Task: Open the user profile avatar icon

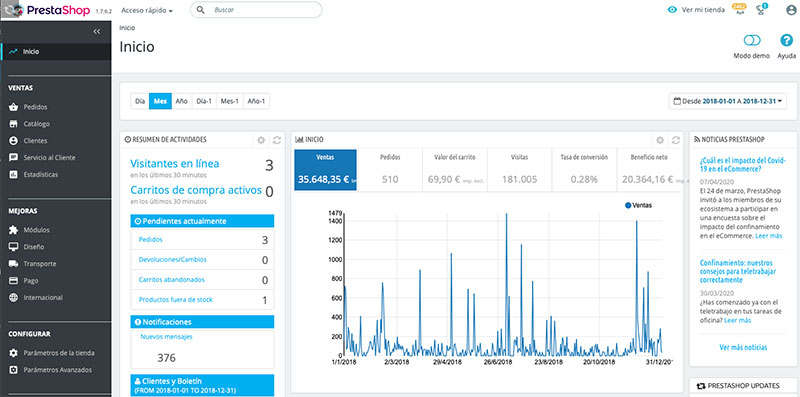Action: pos(791,10)
